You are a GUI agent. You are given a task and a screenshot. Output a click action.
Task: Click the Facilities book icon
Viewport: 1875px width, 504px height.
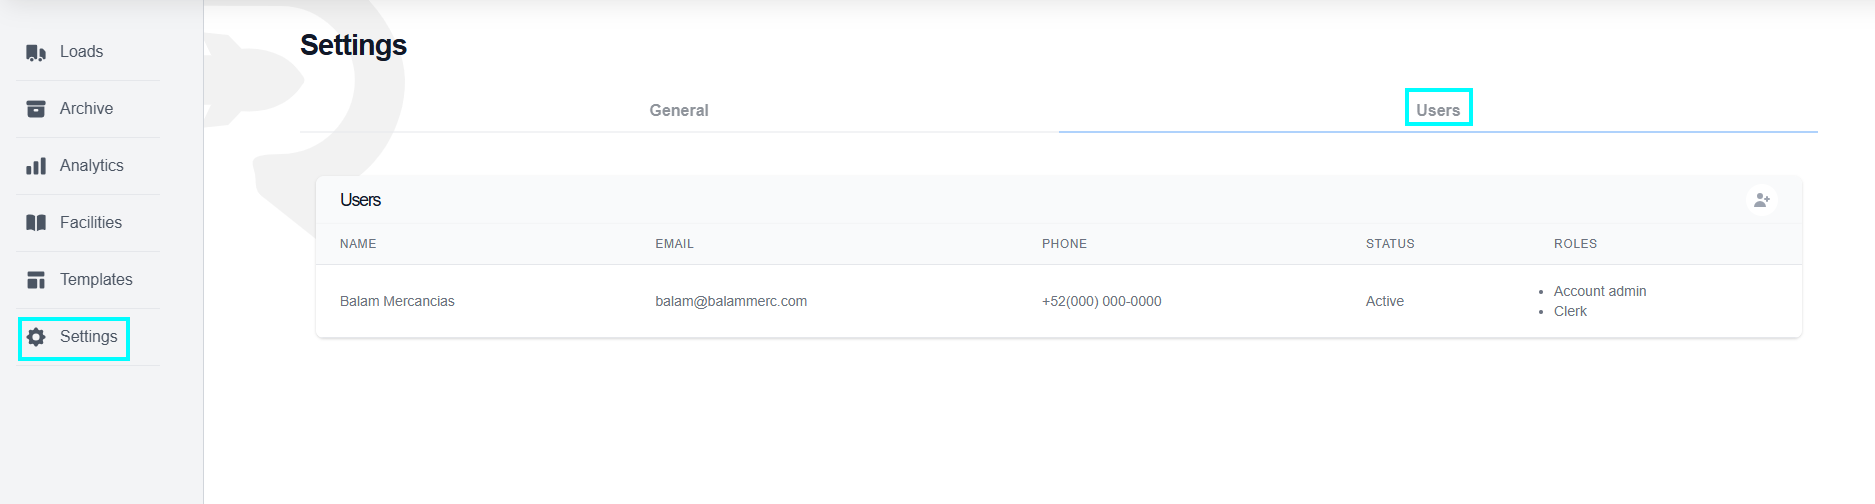(x=36, y=223)
